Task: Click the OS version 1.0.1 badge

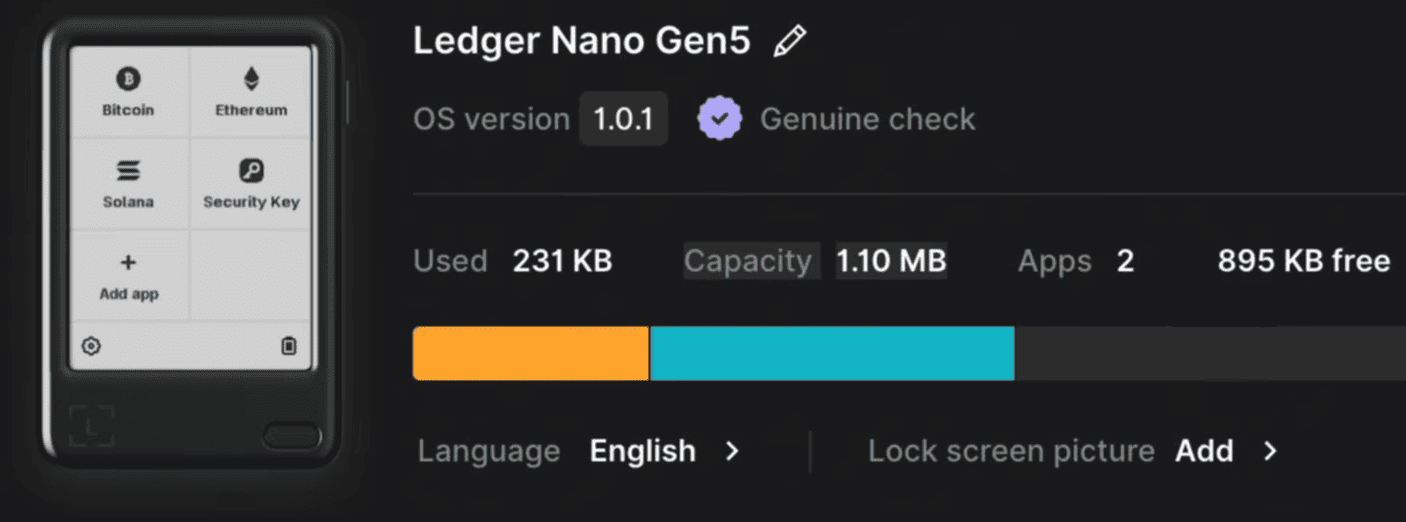Action: 623,119
